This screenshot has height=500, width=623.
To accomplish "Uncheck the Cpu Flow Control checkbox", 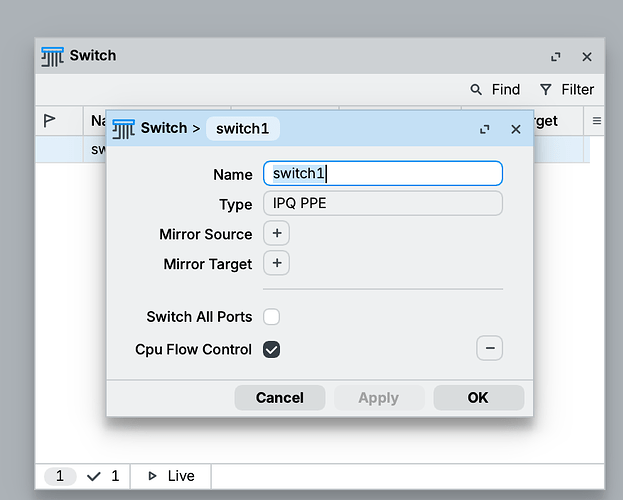I will pyautogui.click(x=271, y=349).
